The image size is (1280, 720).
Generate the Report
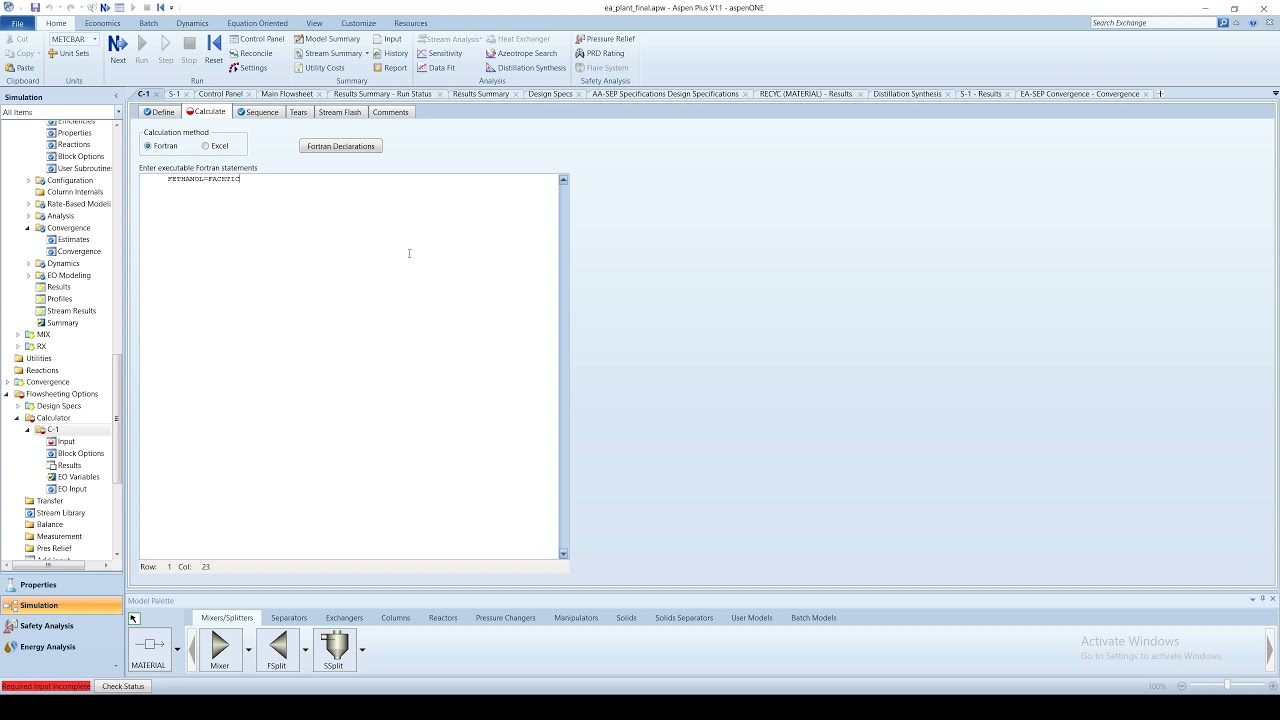point(390,68)
